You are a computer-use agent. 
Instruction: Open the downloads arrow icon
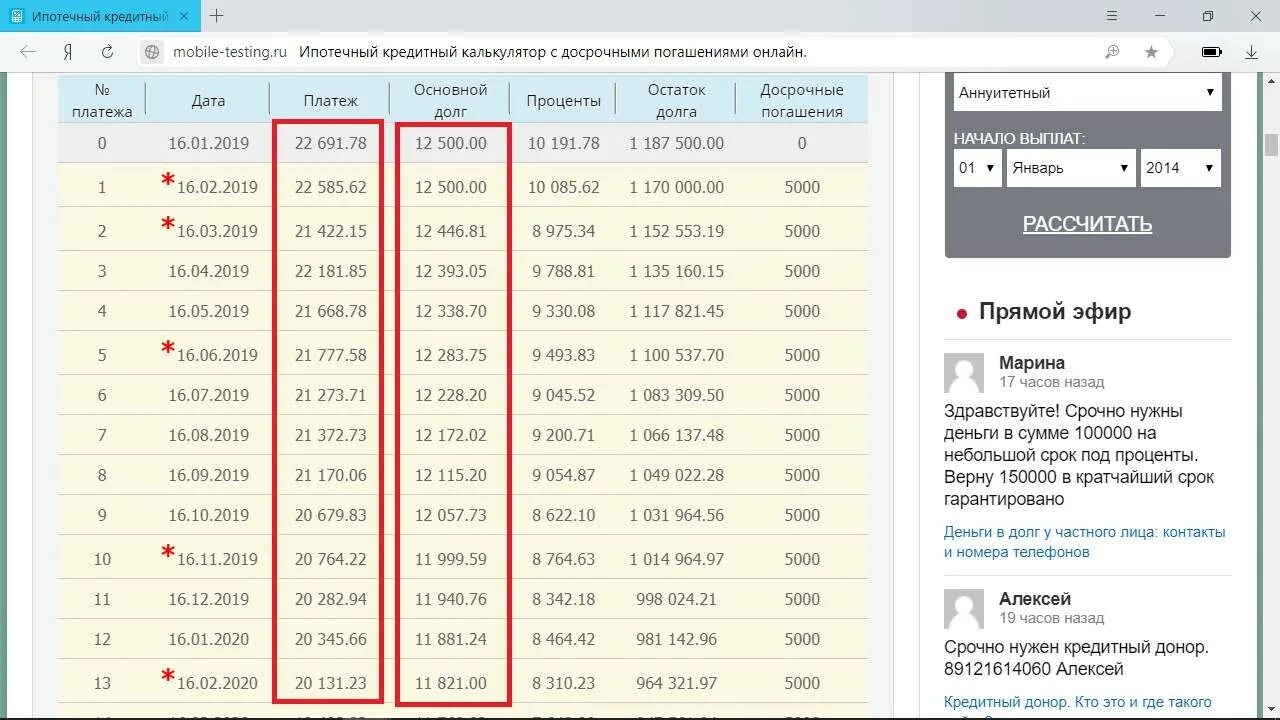(1251, 52)
